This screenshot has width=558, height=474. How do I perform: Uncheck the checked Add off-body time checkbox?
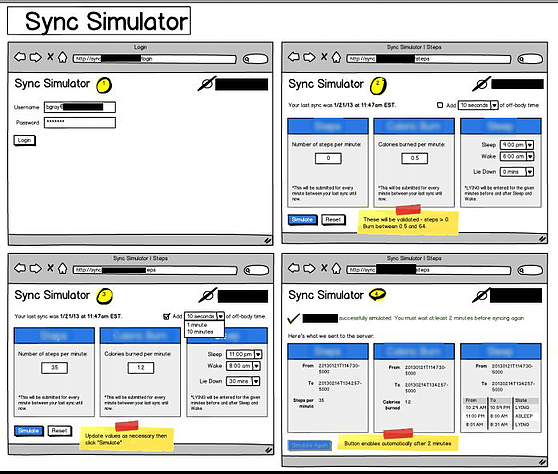pos(166,316)
